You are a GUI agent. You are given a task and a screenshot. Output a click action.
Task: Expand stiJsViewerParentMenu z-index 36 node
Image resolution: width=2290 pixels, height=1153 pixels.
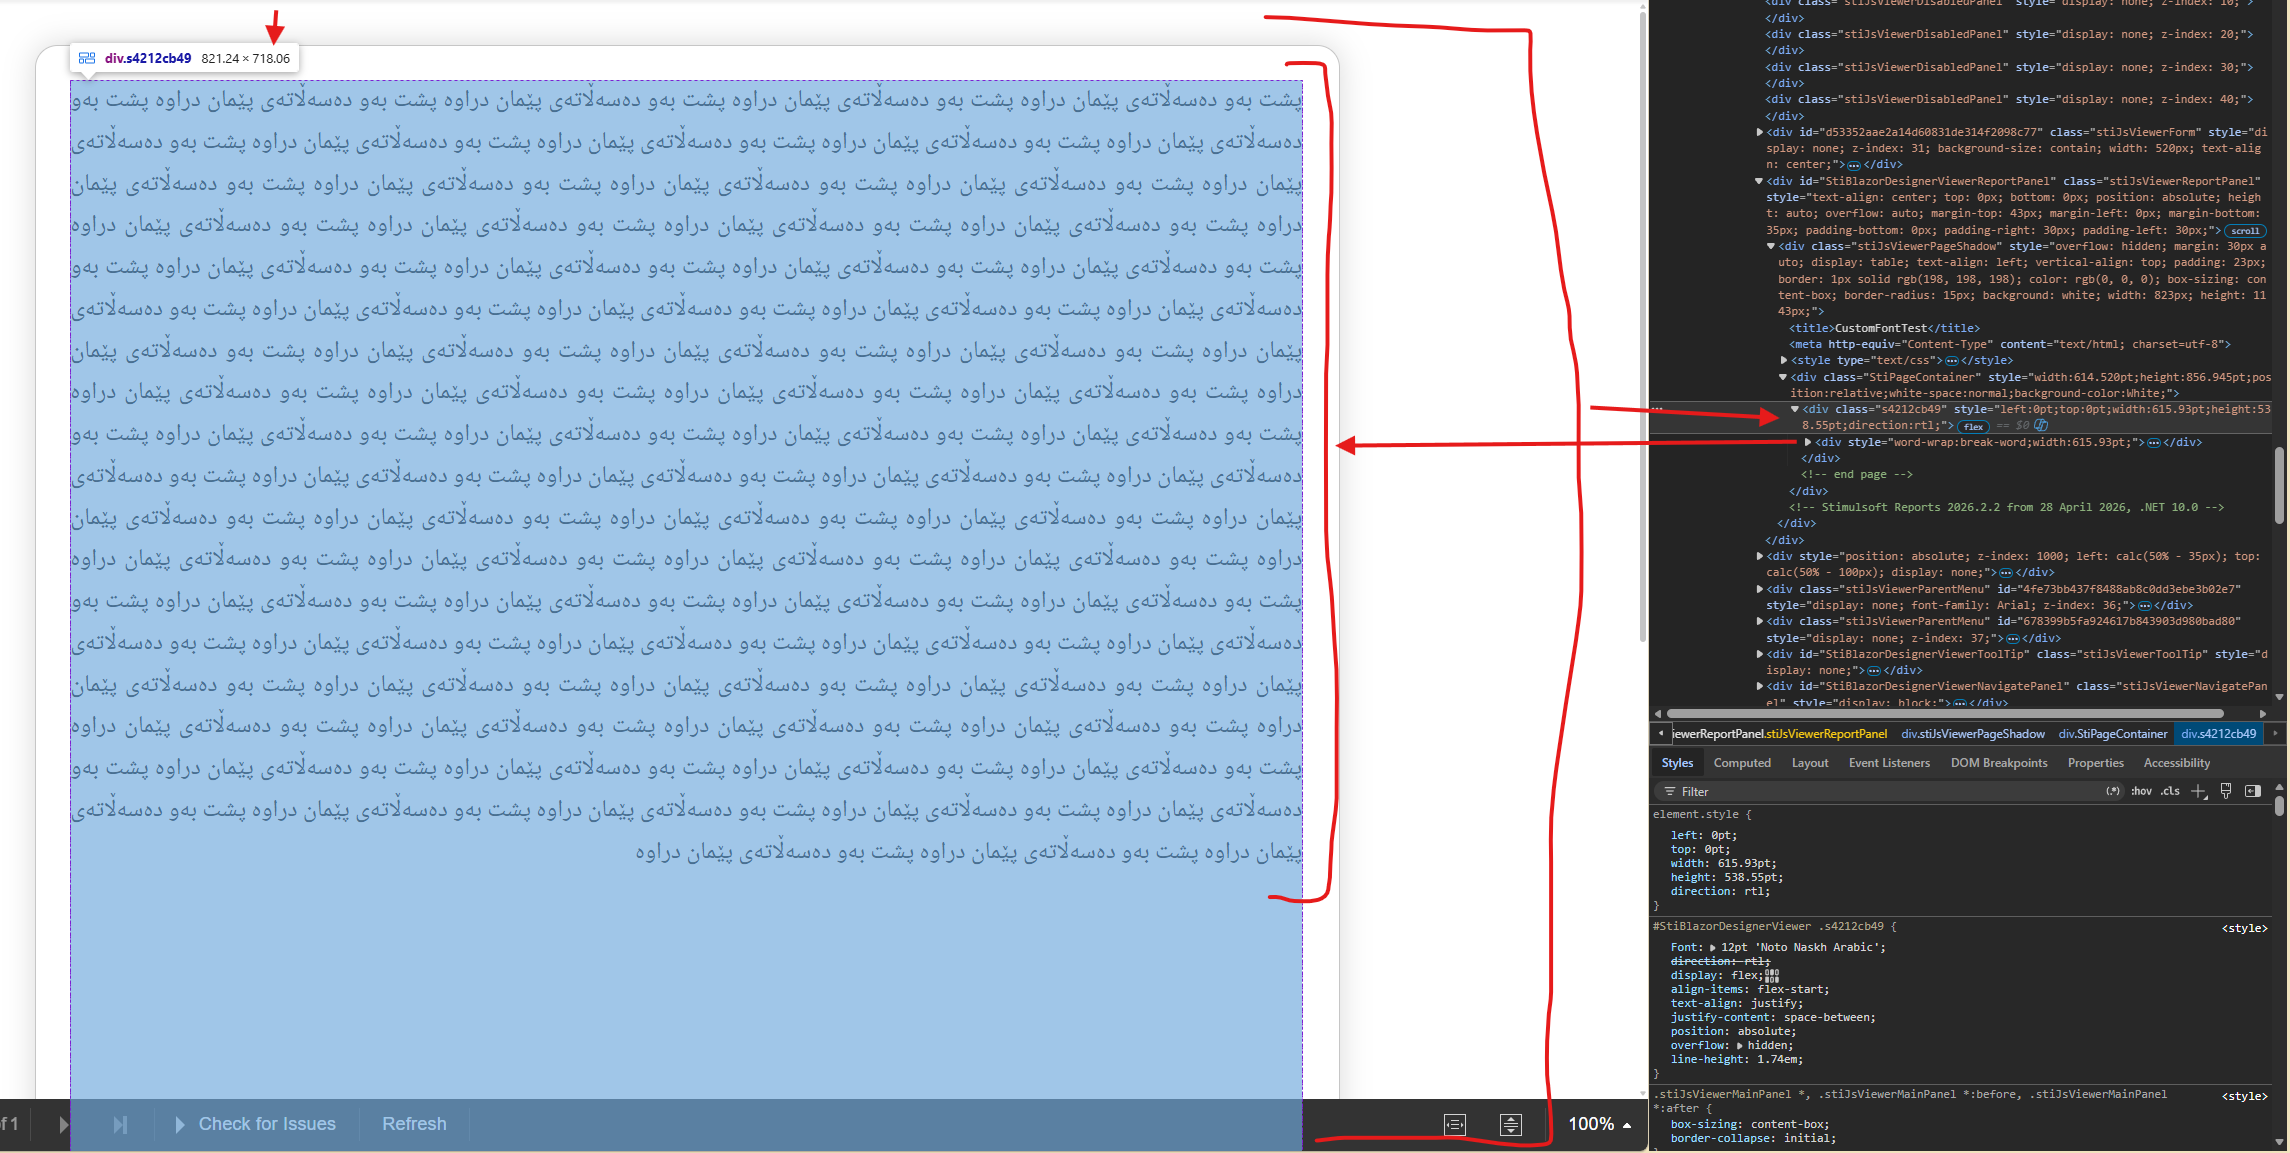(1759, 589)
